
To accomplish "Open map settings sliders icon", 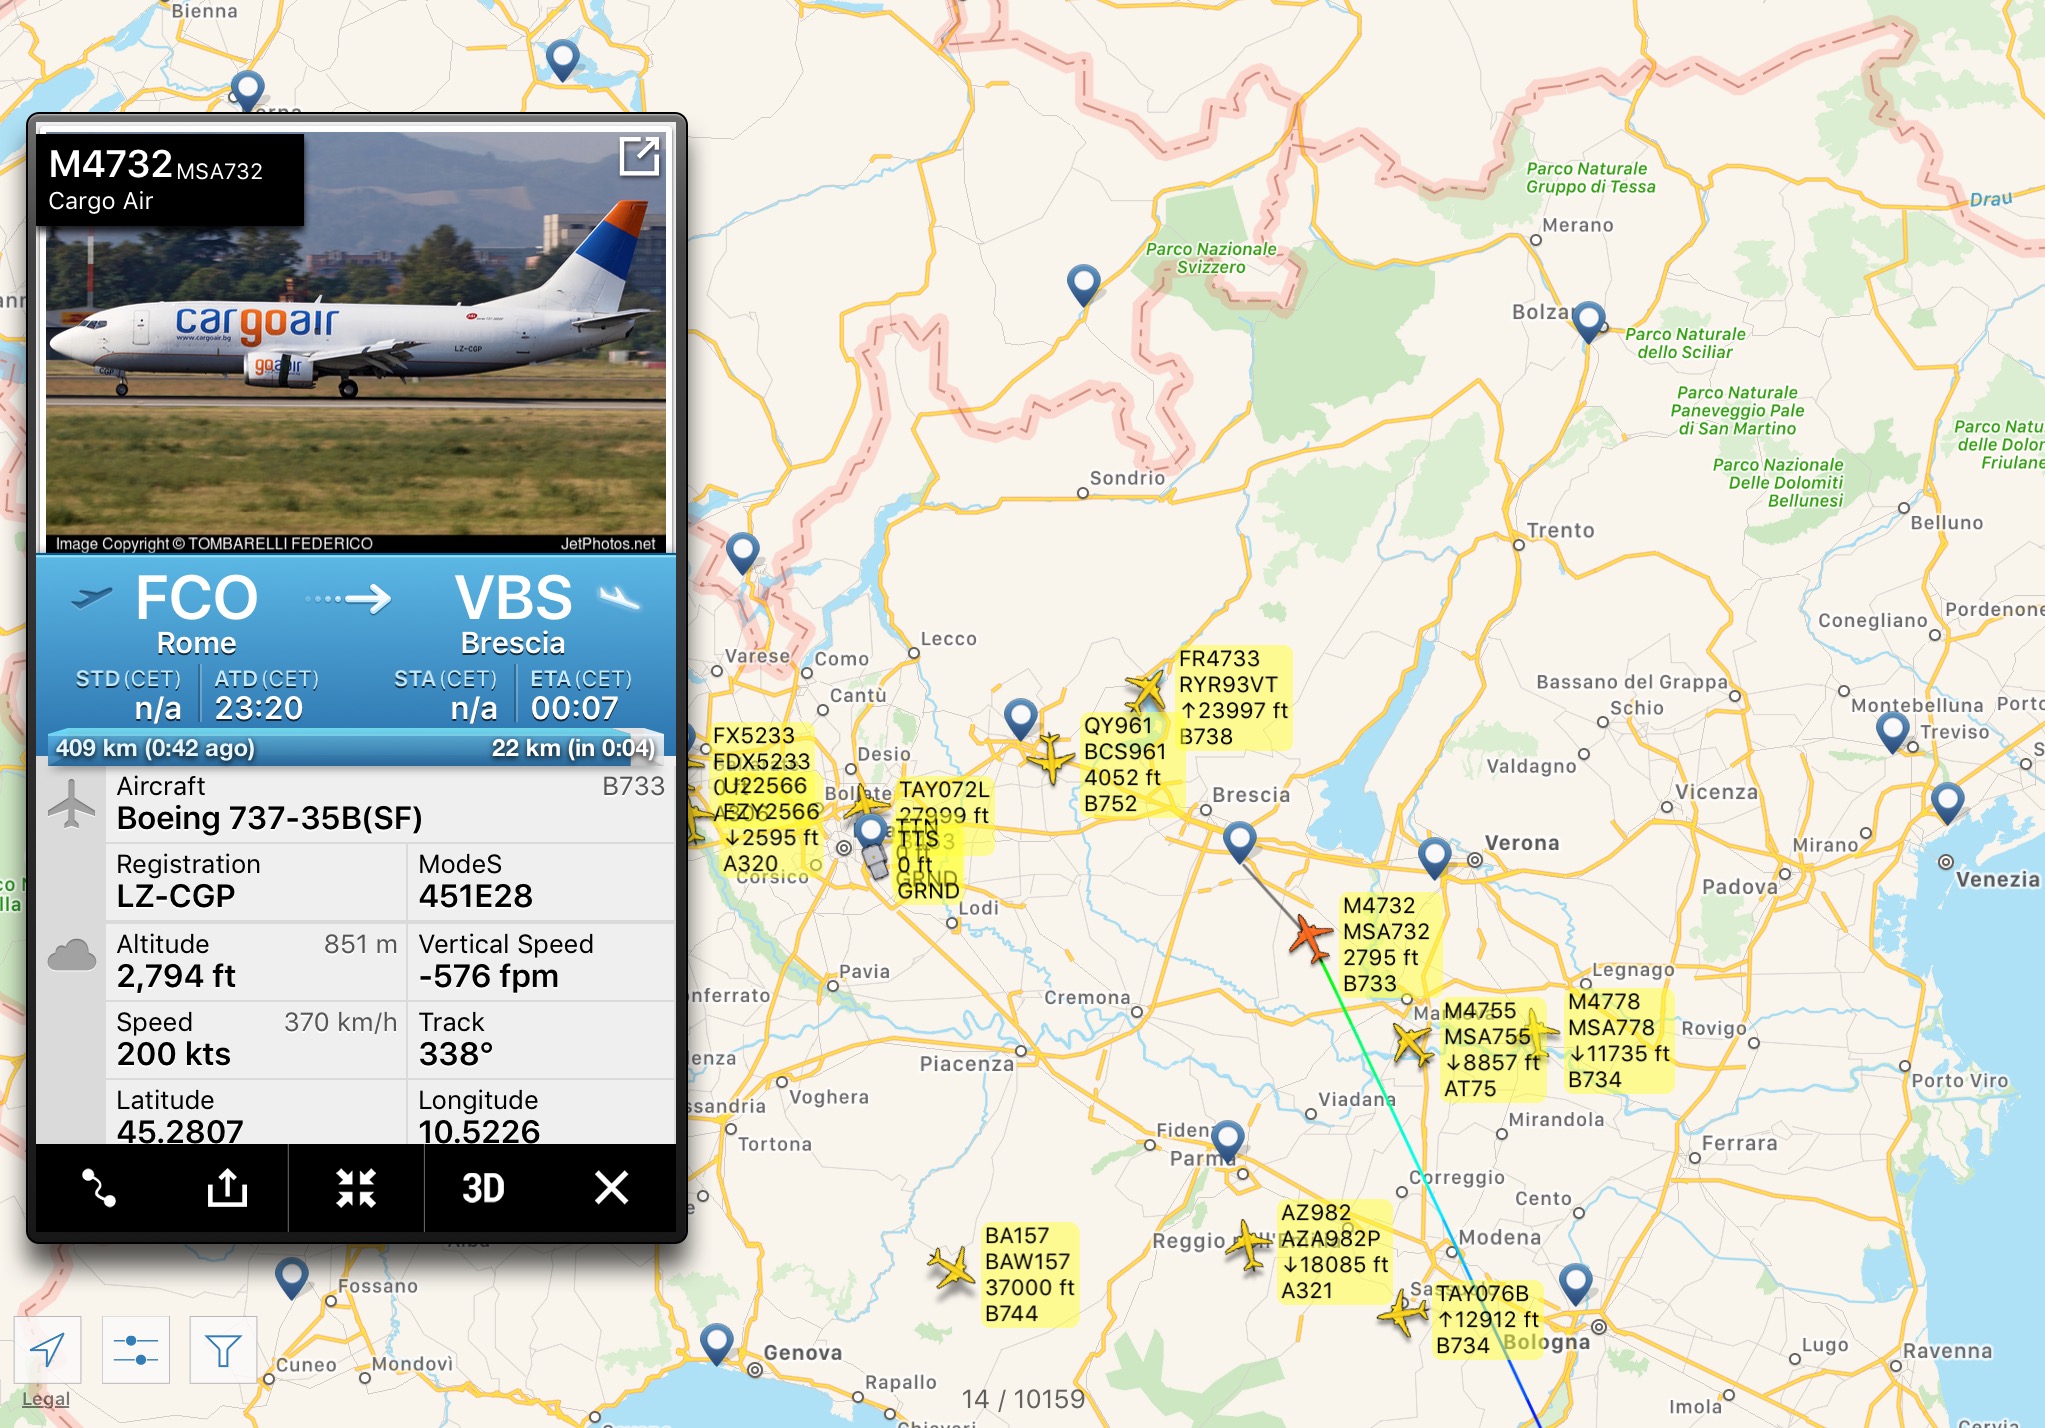I will 136,1350.
